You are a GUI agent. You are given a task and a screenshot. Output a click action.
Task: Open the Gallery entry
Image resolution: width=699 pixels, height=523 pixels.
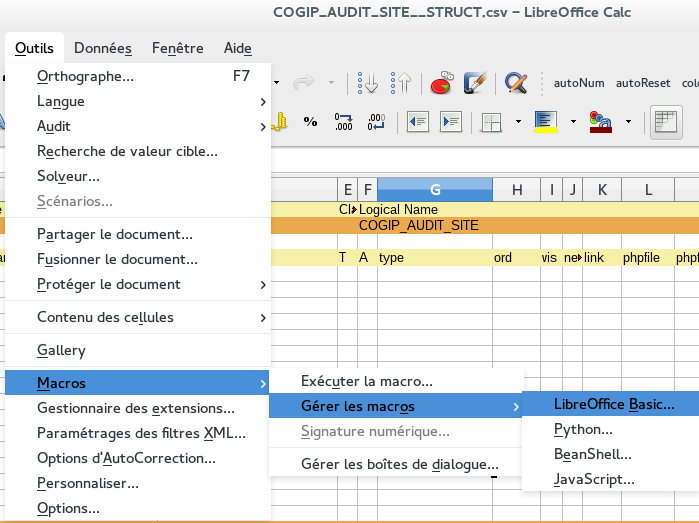click(138, 350)
